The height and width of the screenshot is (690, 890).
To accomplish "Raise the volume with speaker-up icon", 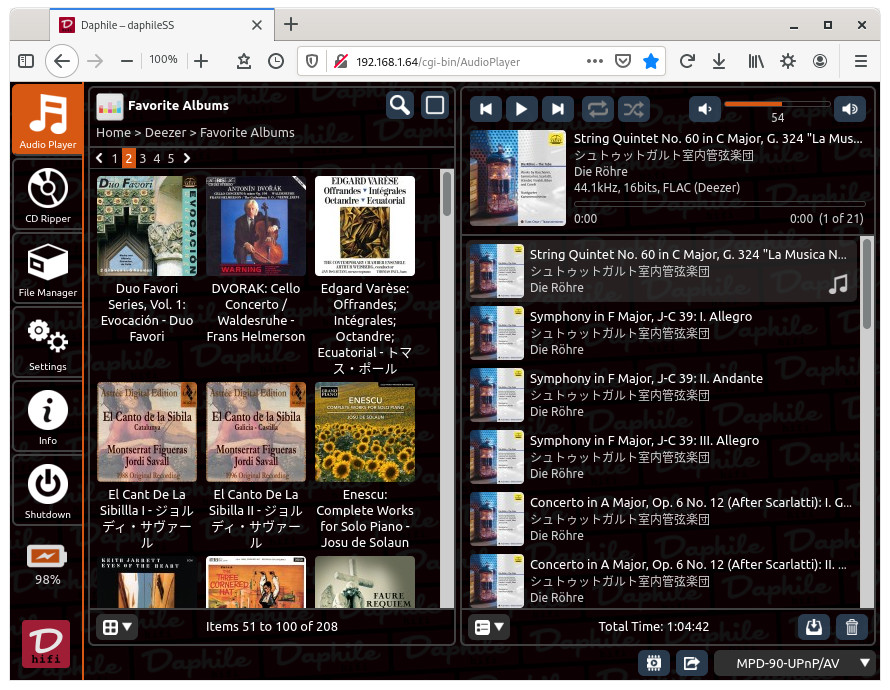I will tap(850, 109).
